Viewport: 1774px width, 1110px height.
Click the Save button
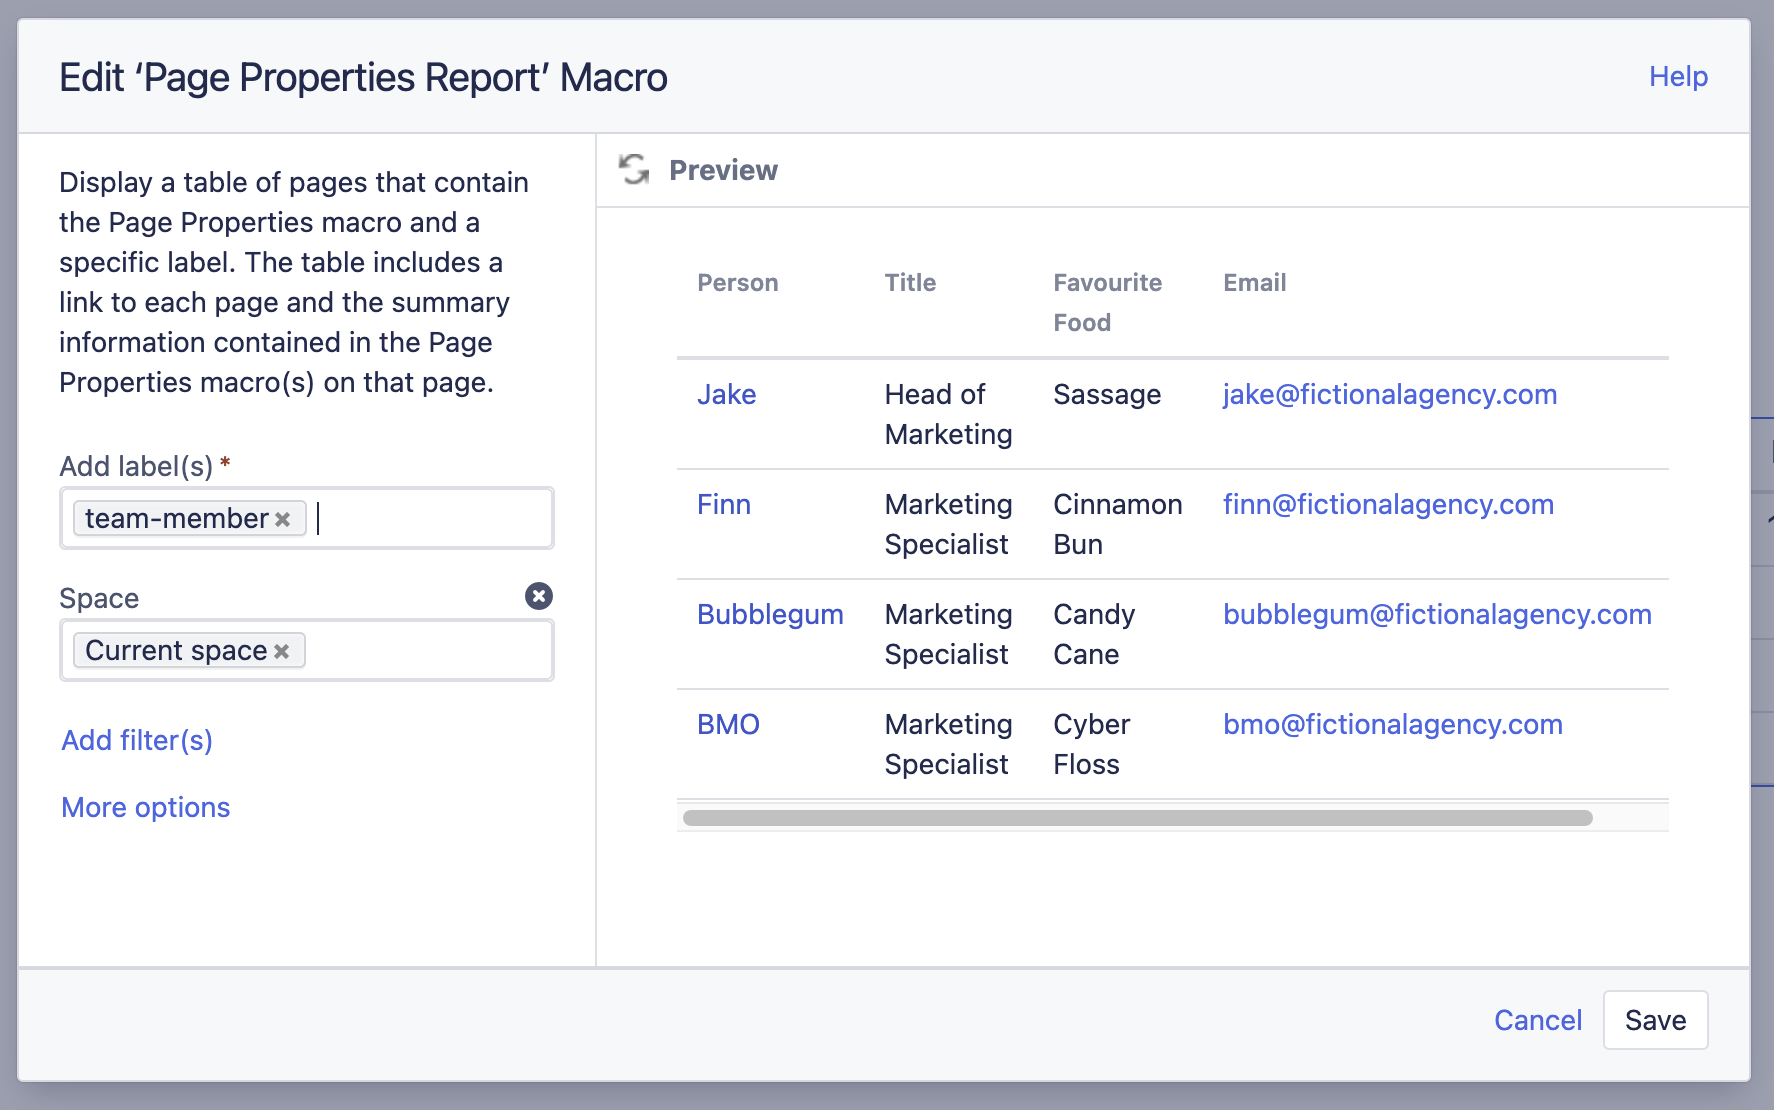[x=1655, y=1020]
